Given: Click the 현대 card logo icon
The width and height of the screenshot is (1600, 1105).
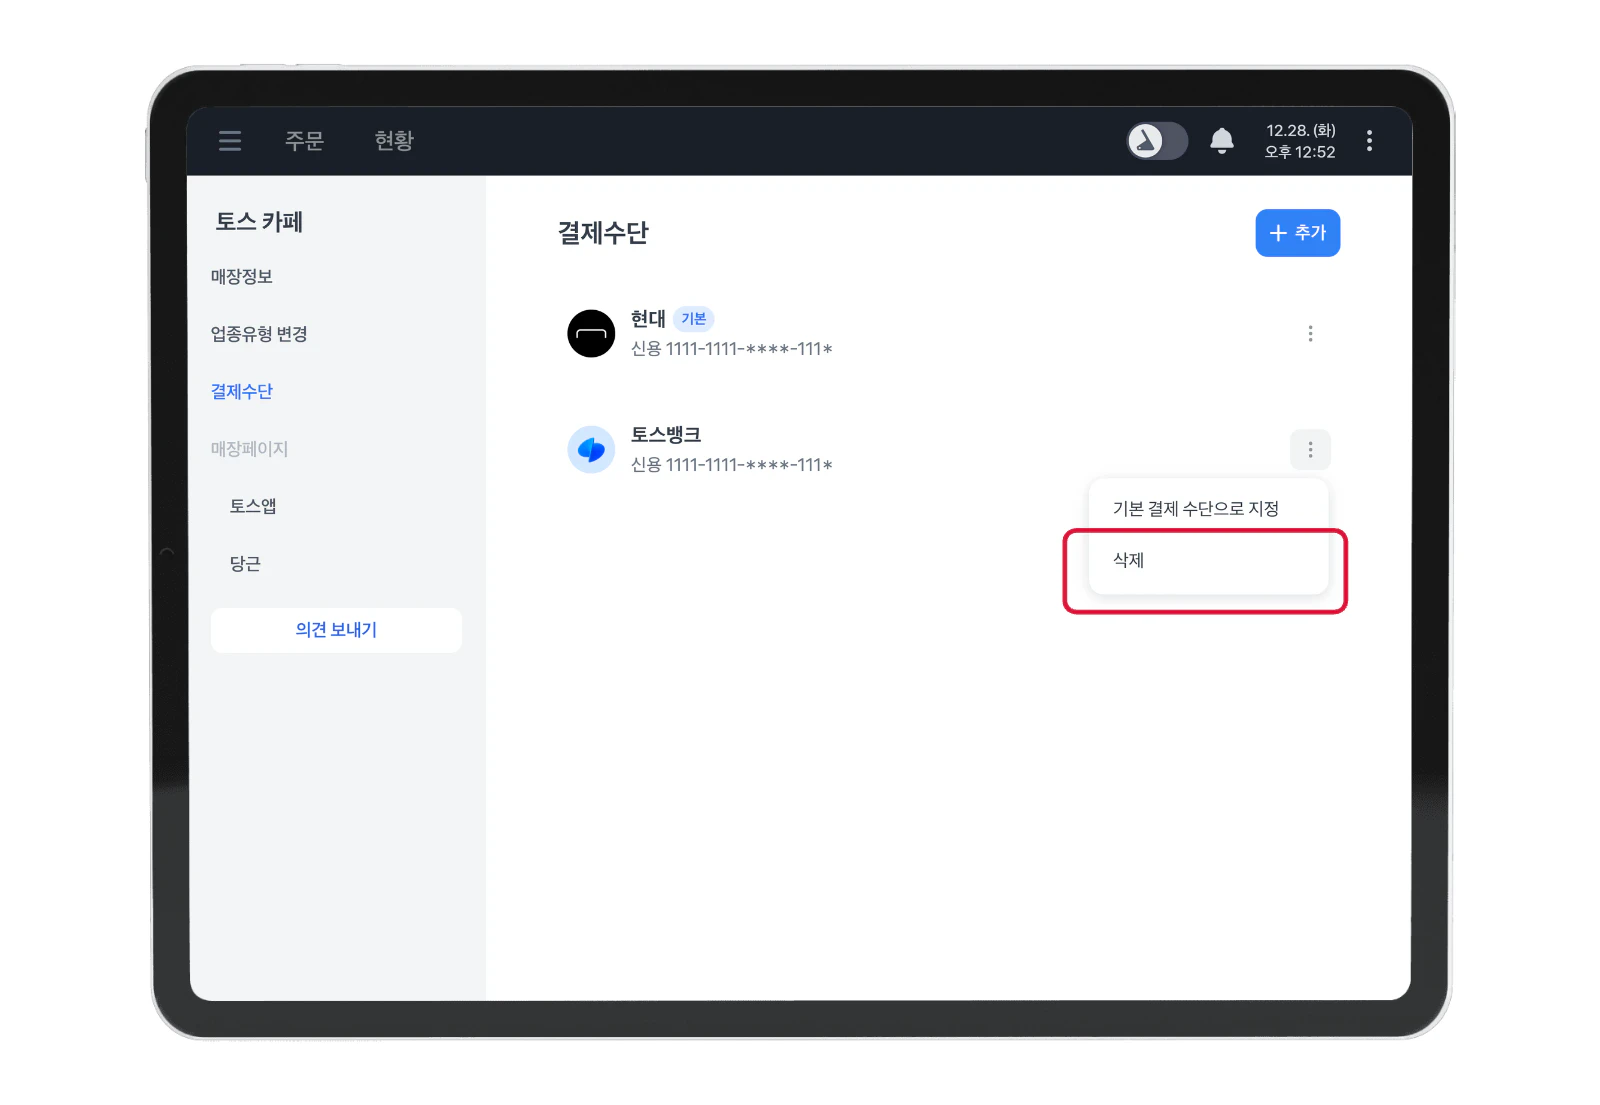Looking at the screenshot, I should 591,333.
